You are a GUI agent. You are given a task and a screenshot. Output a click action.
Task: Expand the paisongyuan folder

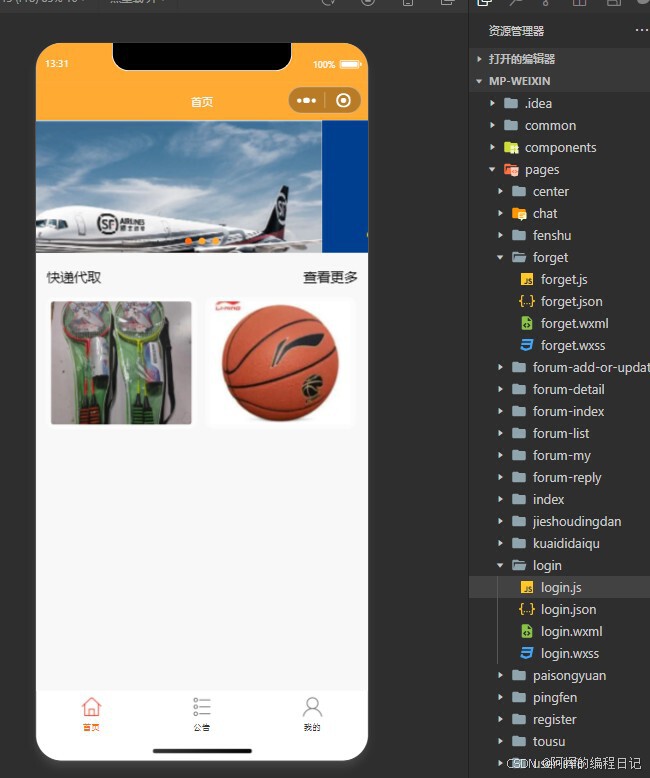[x=559, y=675]
